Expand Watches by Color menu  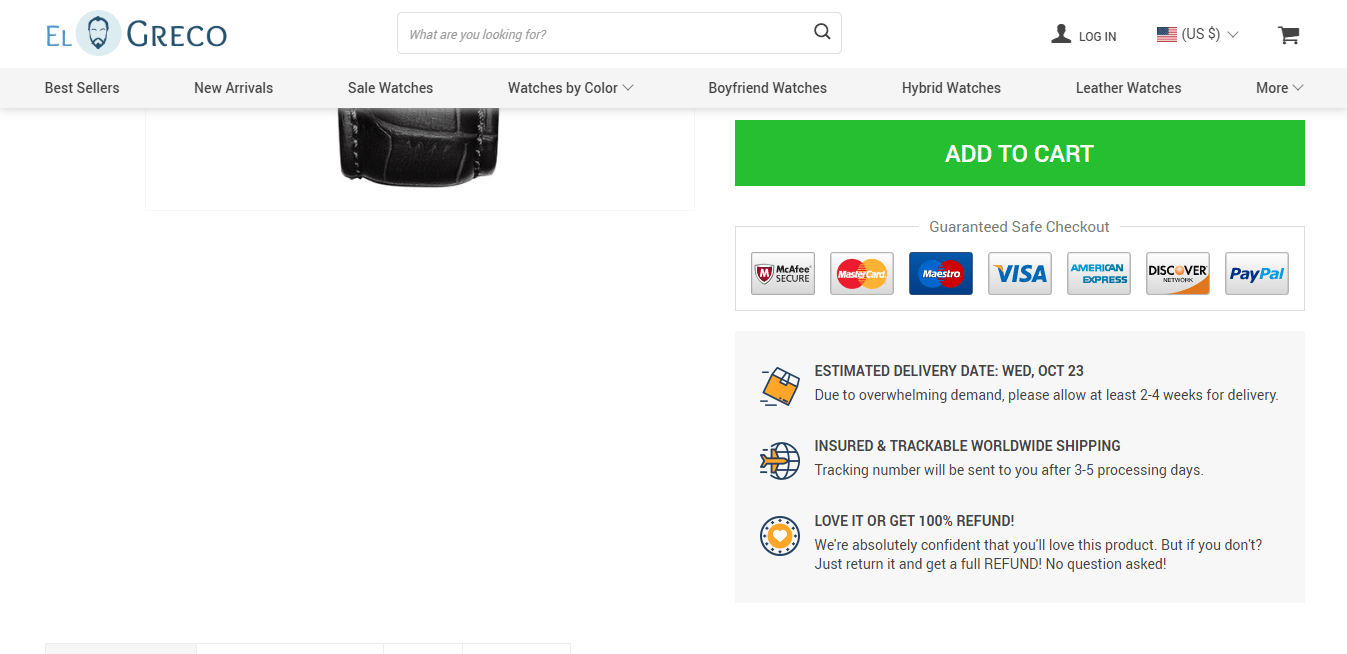570,88
